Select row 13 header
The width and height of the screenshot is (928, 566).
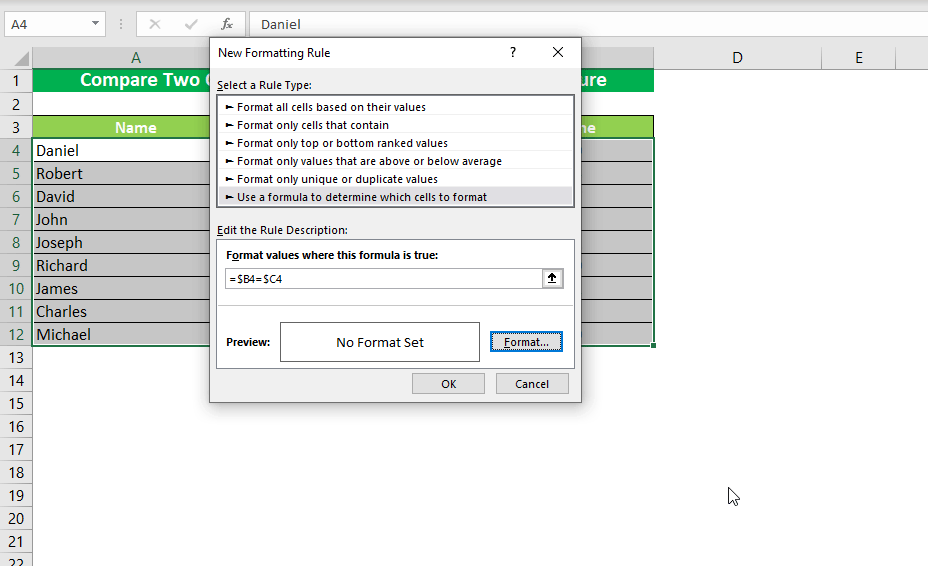[16, 358]
